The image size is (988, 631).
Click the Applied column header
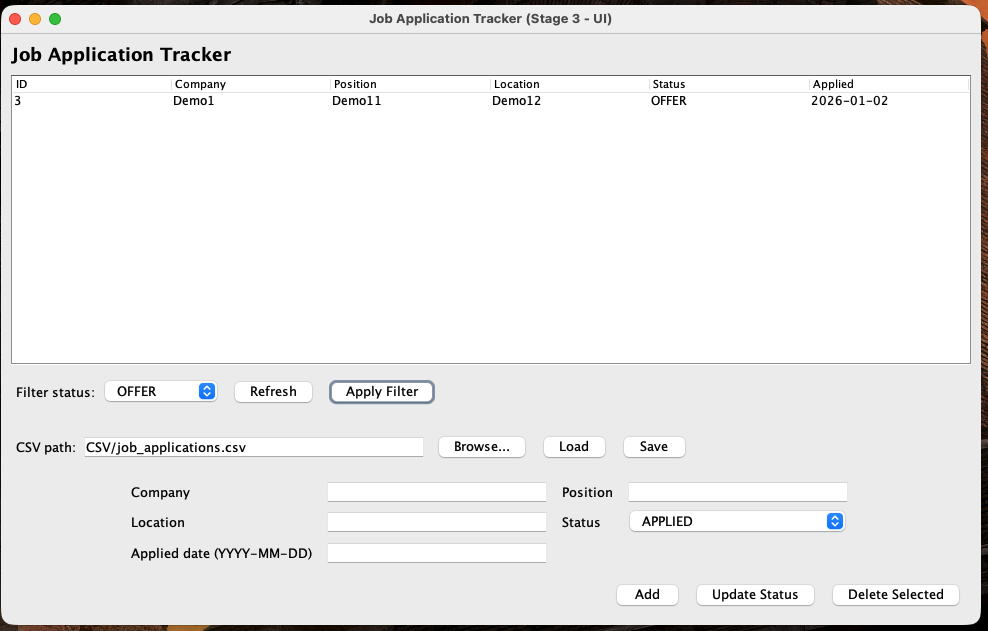tap(889, 84)
